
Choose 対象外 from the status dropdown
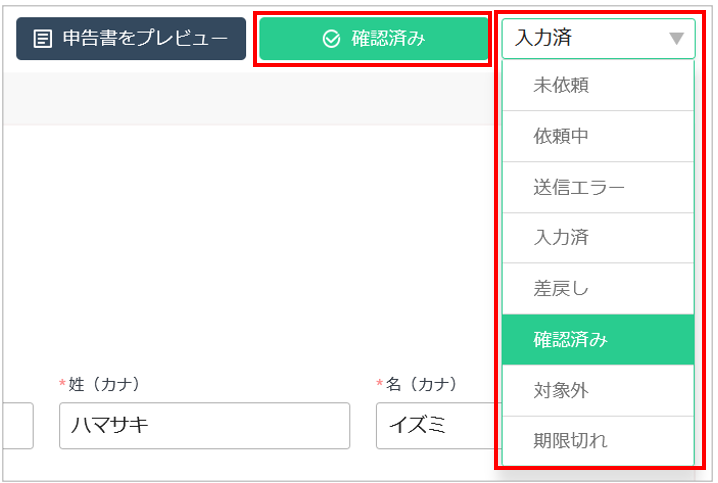[x=598, y=391]
